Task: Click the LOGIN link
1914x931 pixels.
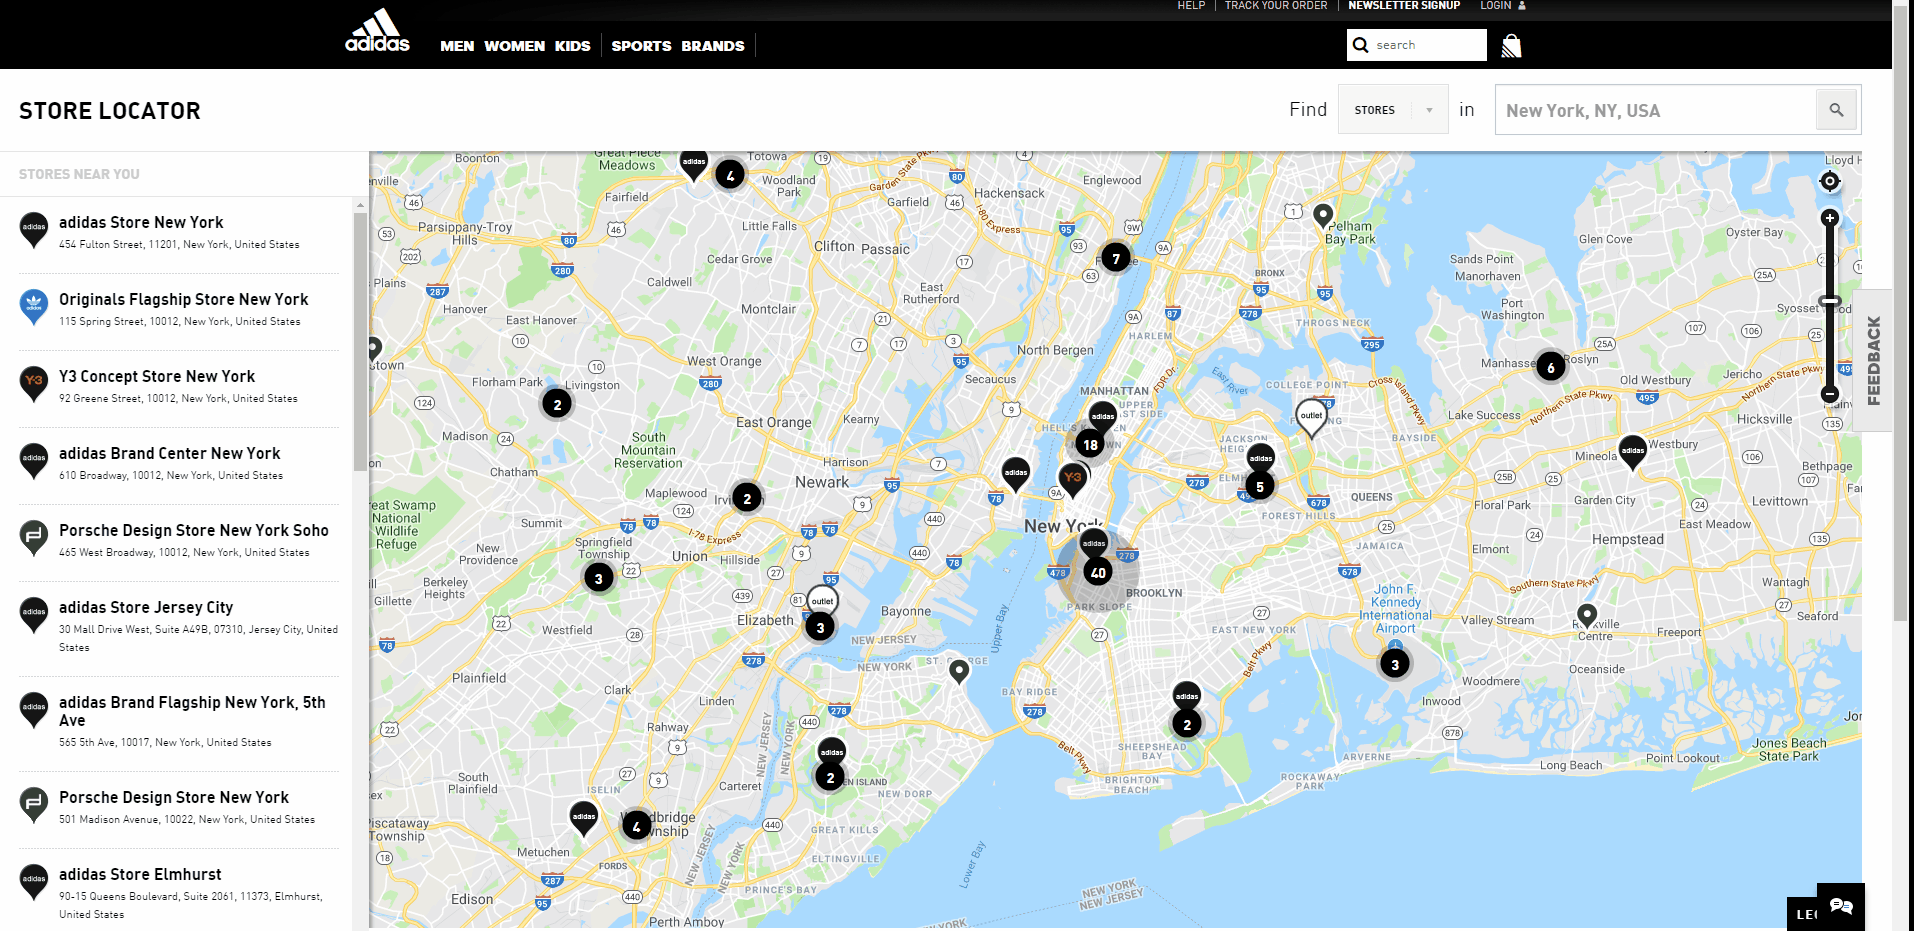Action: tap(1495, 6)
